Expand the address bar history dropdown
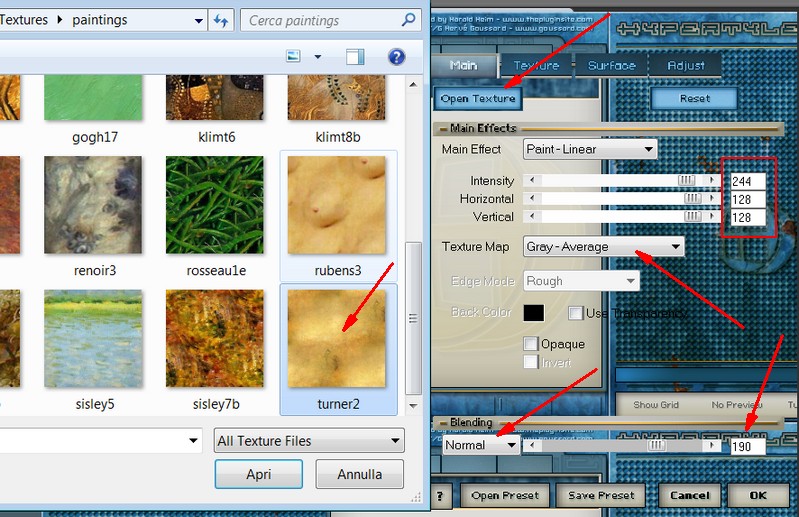The width and height of the screenshot is (799, 517). [198, 21]
